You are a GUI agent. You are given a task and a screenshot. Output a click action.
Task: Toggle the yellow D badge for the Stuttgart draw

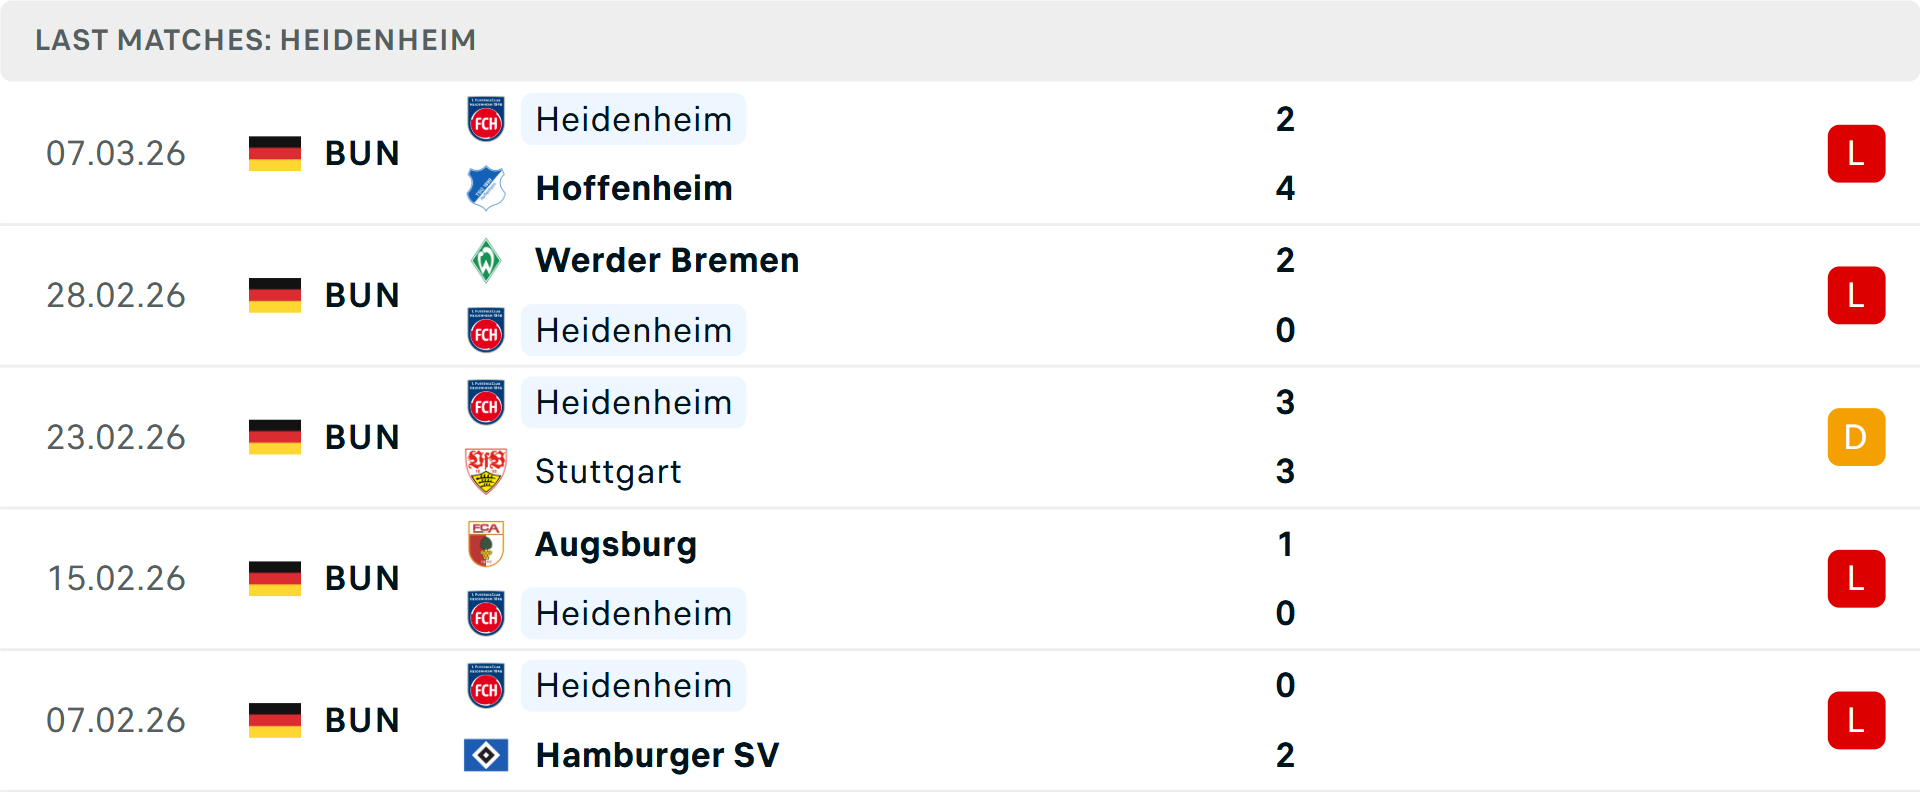1857,437
